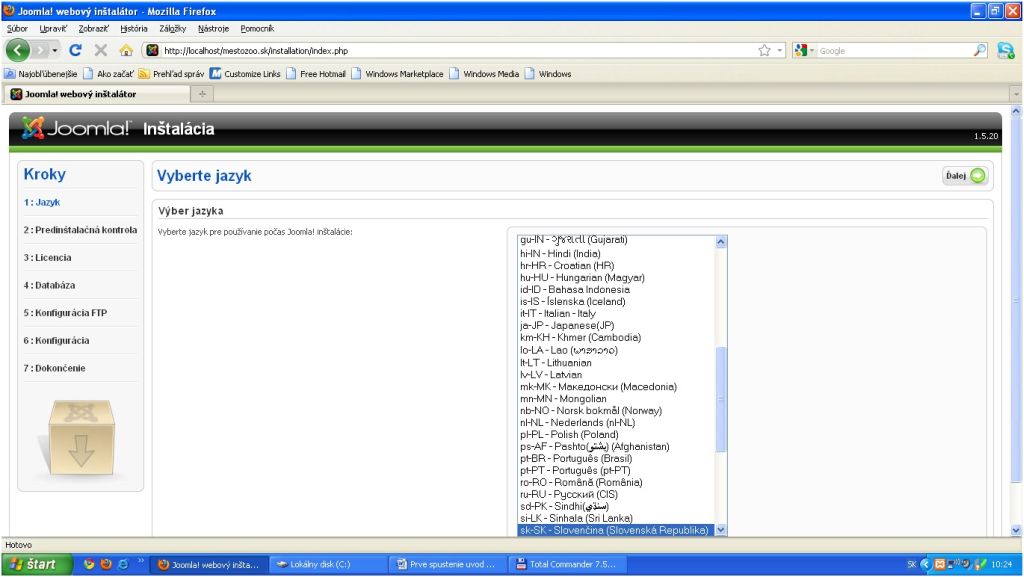Open Prehľad správ feed bookmark

click(x=171, y=74)
